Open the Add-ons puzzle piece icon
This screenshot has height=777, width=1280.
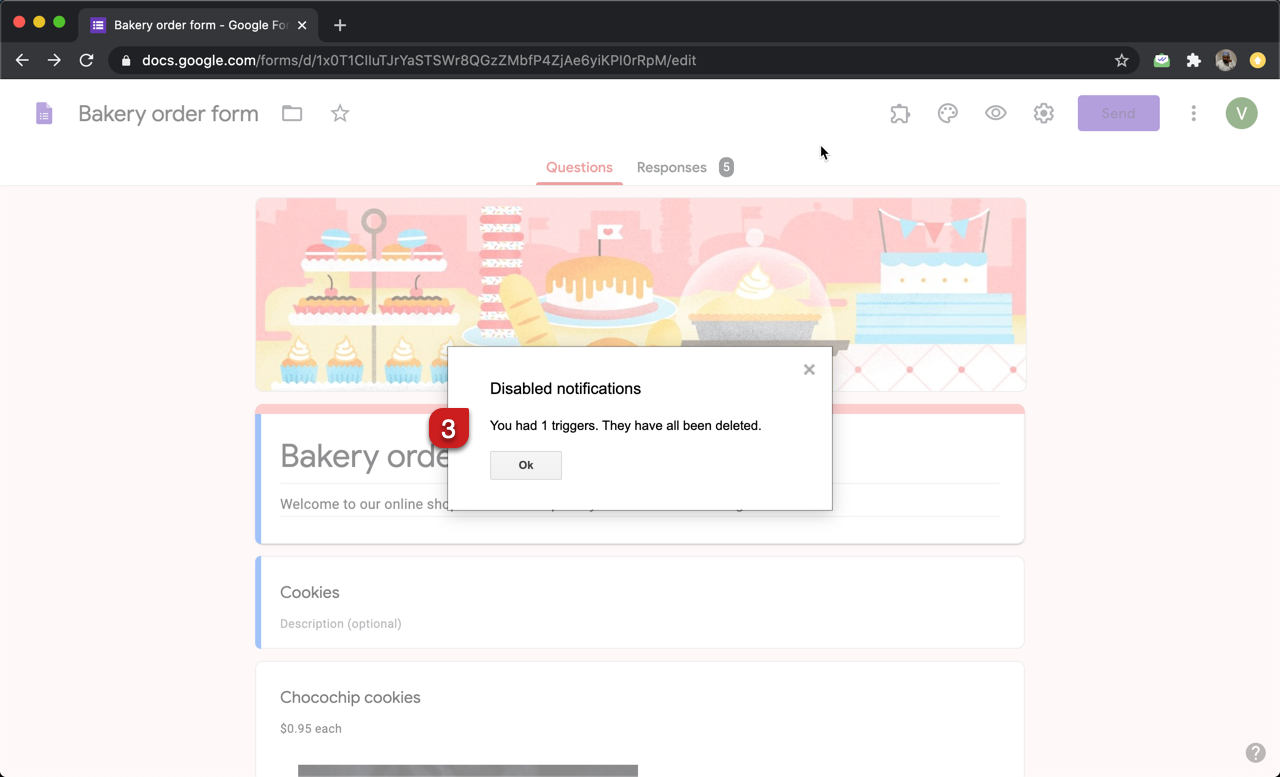[x=899, y=113]
